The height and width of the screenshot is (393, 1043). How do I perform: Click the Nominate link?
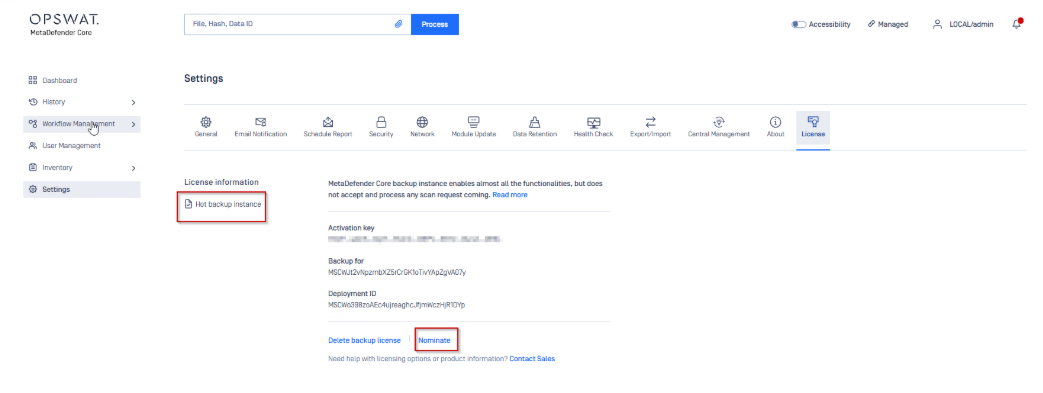coord(434,340)
